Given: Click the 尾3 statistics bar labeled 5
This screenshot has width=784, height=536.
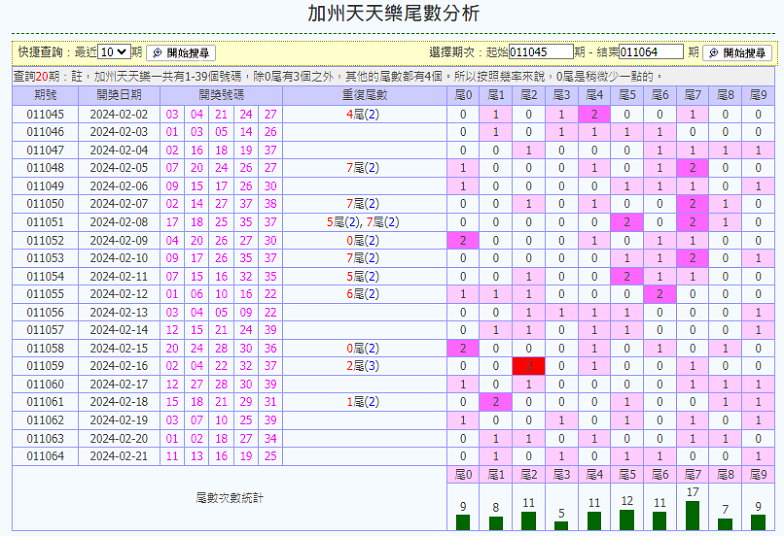Looking at the screenshot, I should (562, 526).
